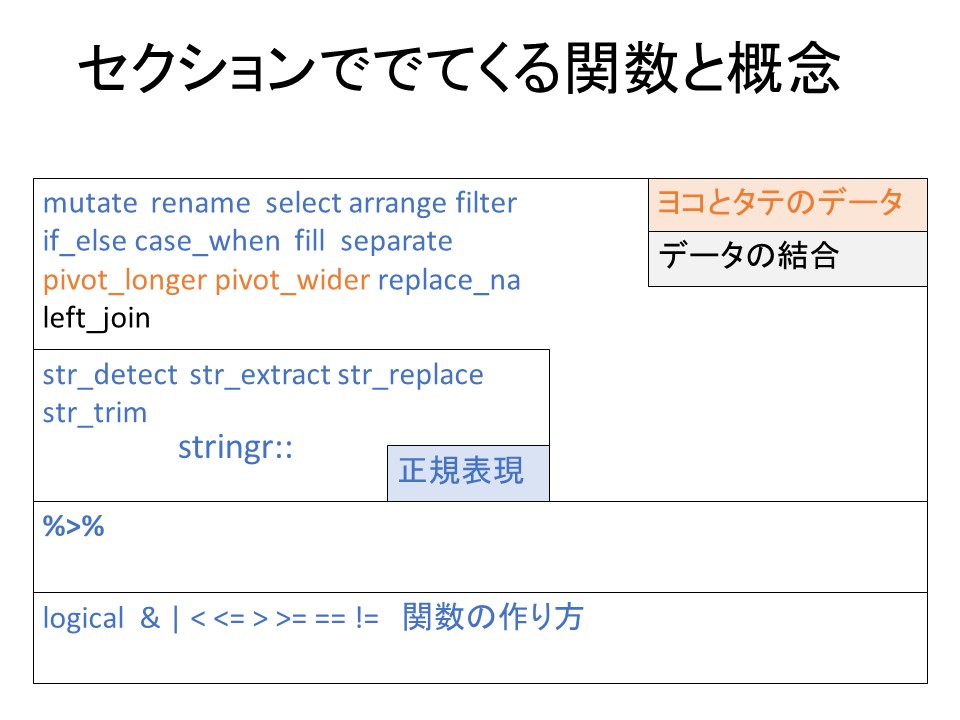Click the blue 正規表現 box
Image resolution: width=960 pixels, height=720 pixels.
468,472
